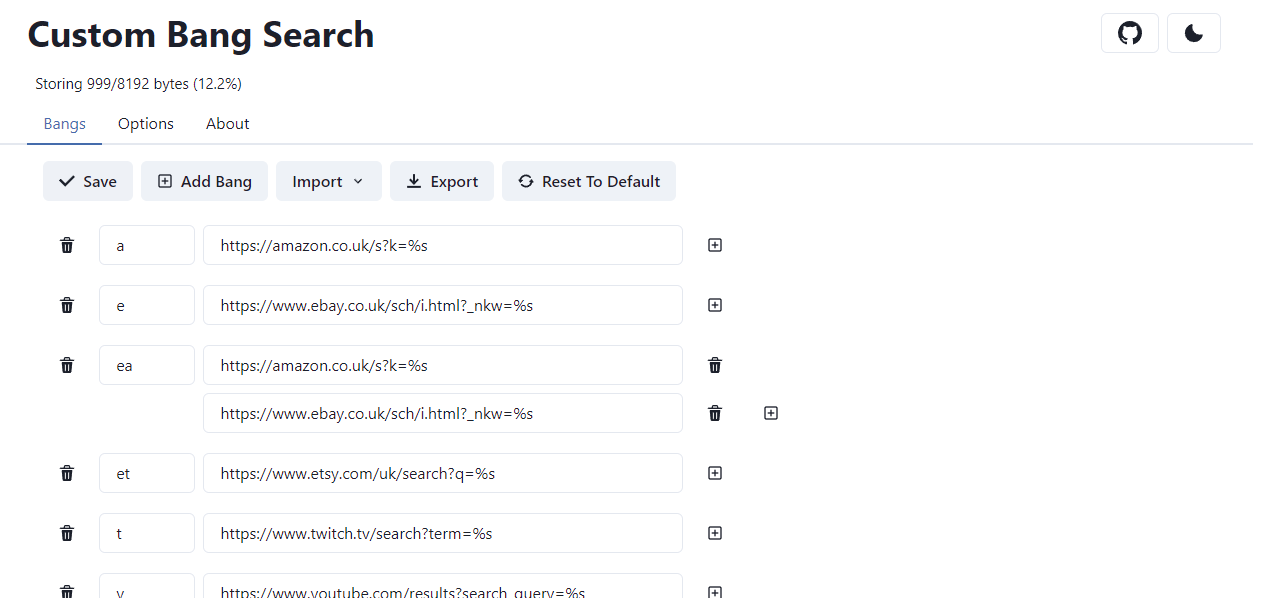Image resolution: width=1265 pixels, height=598 pixels.
Task: Add another URL to bang 'et'
Action: coord(714,473)
